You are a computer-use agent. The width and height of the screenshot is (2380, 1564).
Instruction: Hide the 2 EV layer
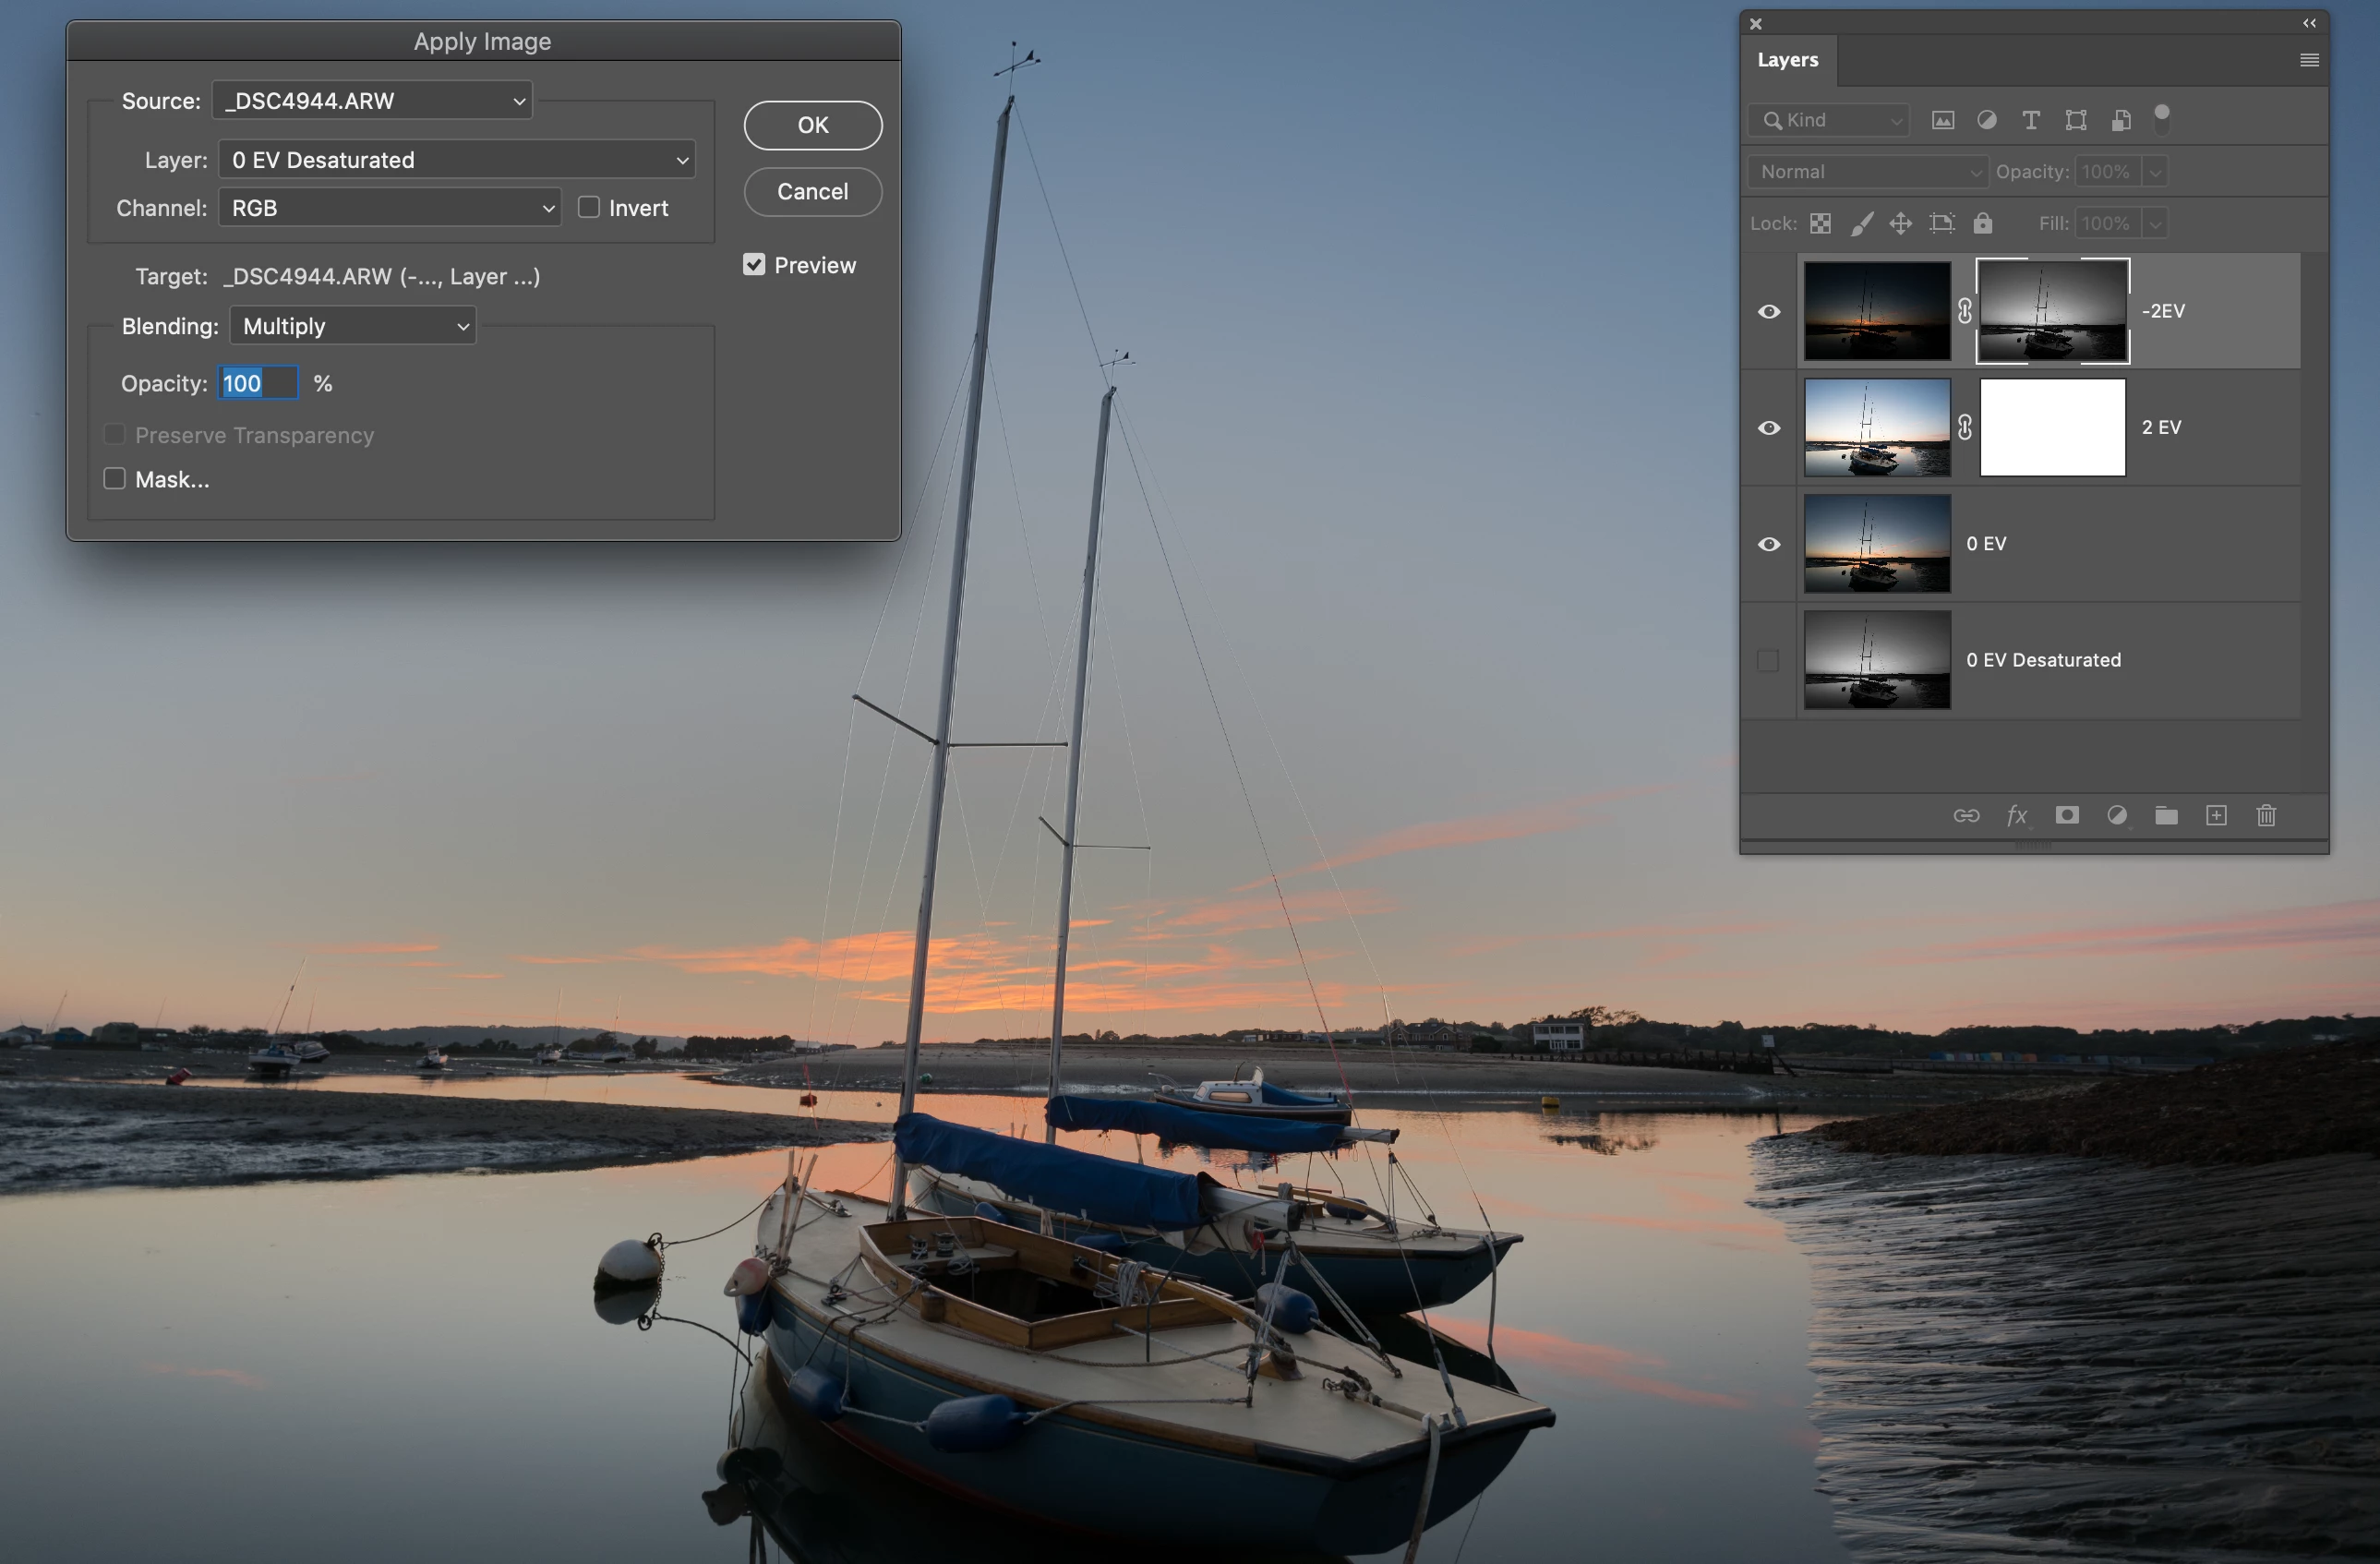[1768, 428]
